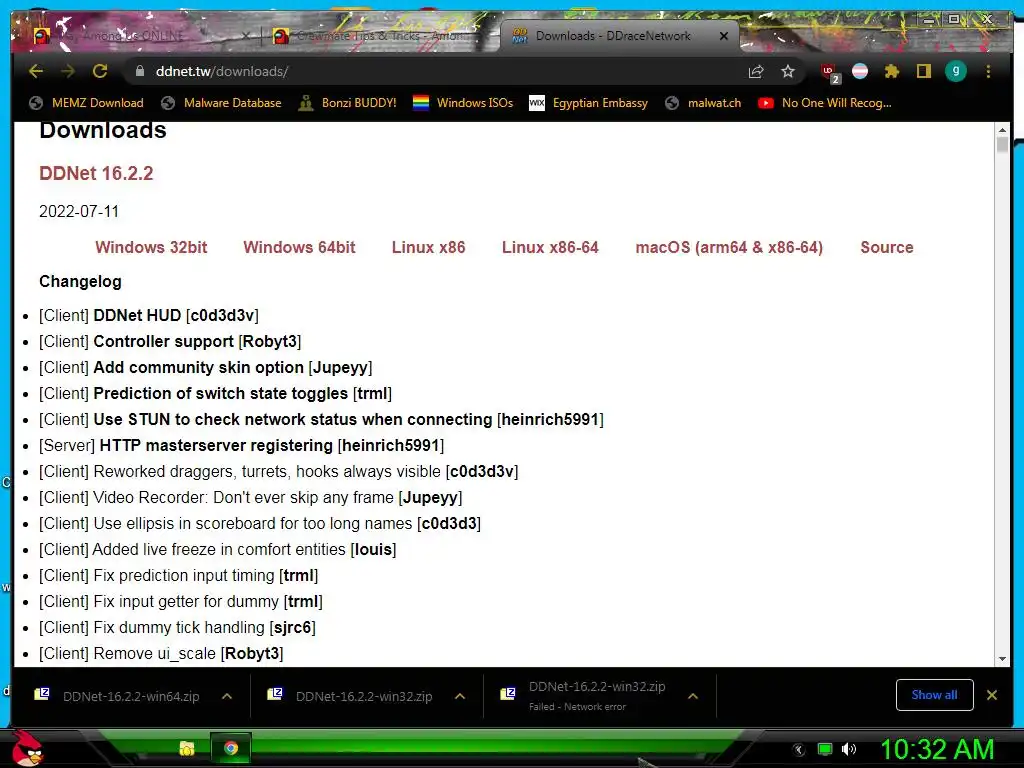Viewport: 1024px width, 768px height.
Task: Open the No One Will Recog... bookmark
Action: coord(825,103)
